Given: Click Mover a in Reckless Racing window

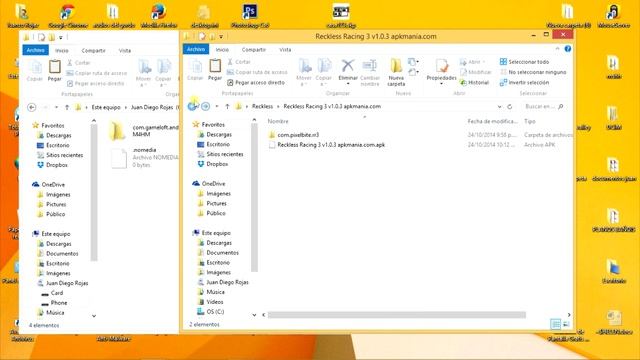Looking at the screenshot, I should [304, 72].
